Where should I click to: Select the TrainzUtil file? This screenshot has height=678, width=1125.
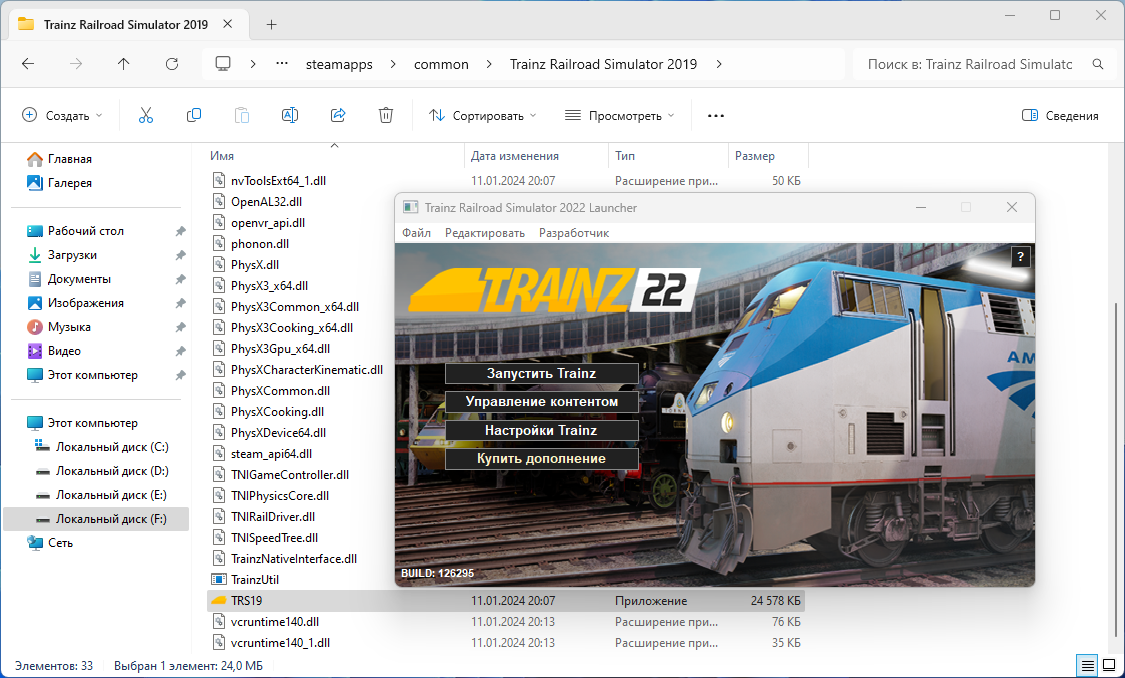pyautogui.click(x=255, y=580)
